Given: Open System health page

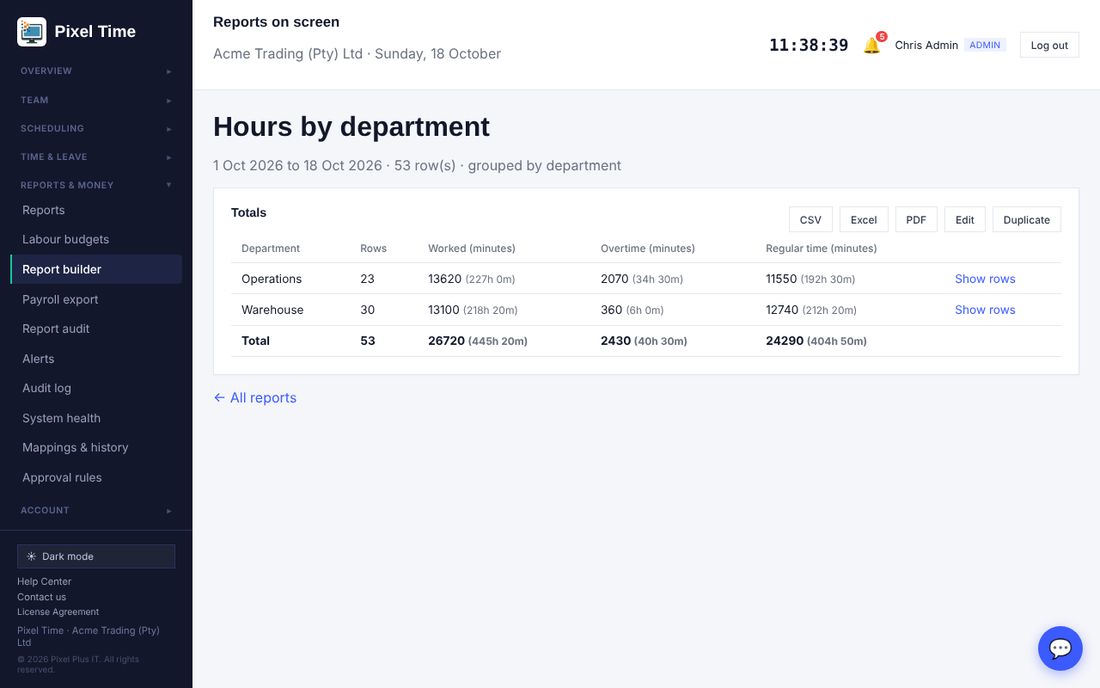Looking at the screenshot, I should pyautogui.click(x=96, y=418).
